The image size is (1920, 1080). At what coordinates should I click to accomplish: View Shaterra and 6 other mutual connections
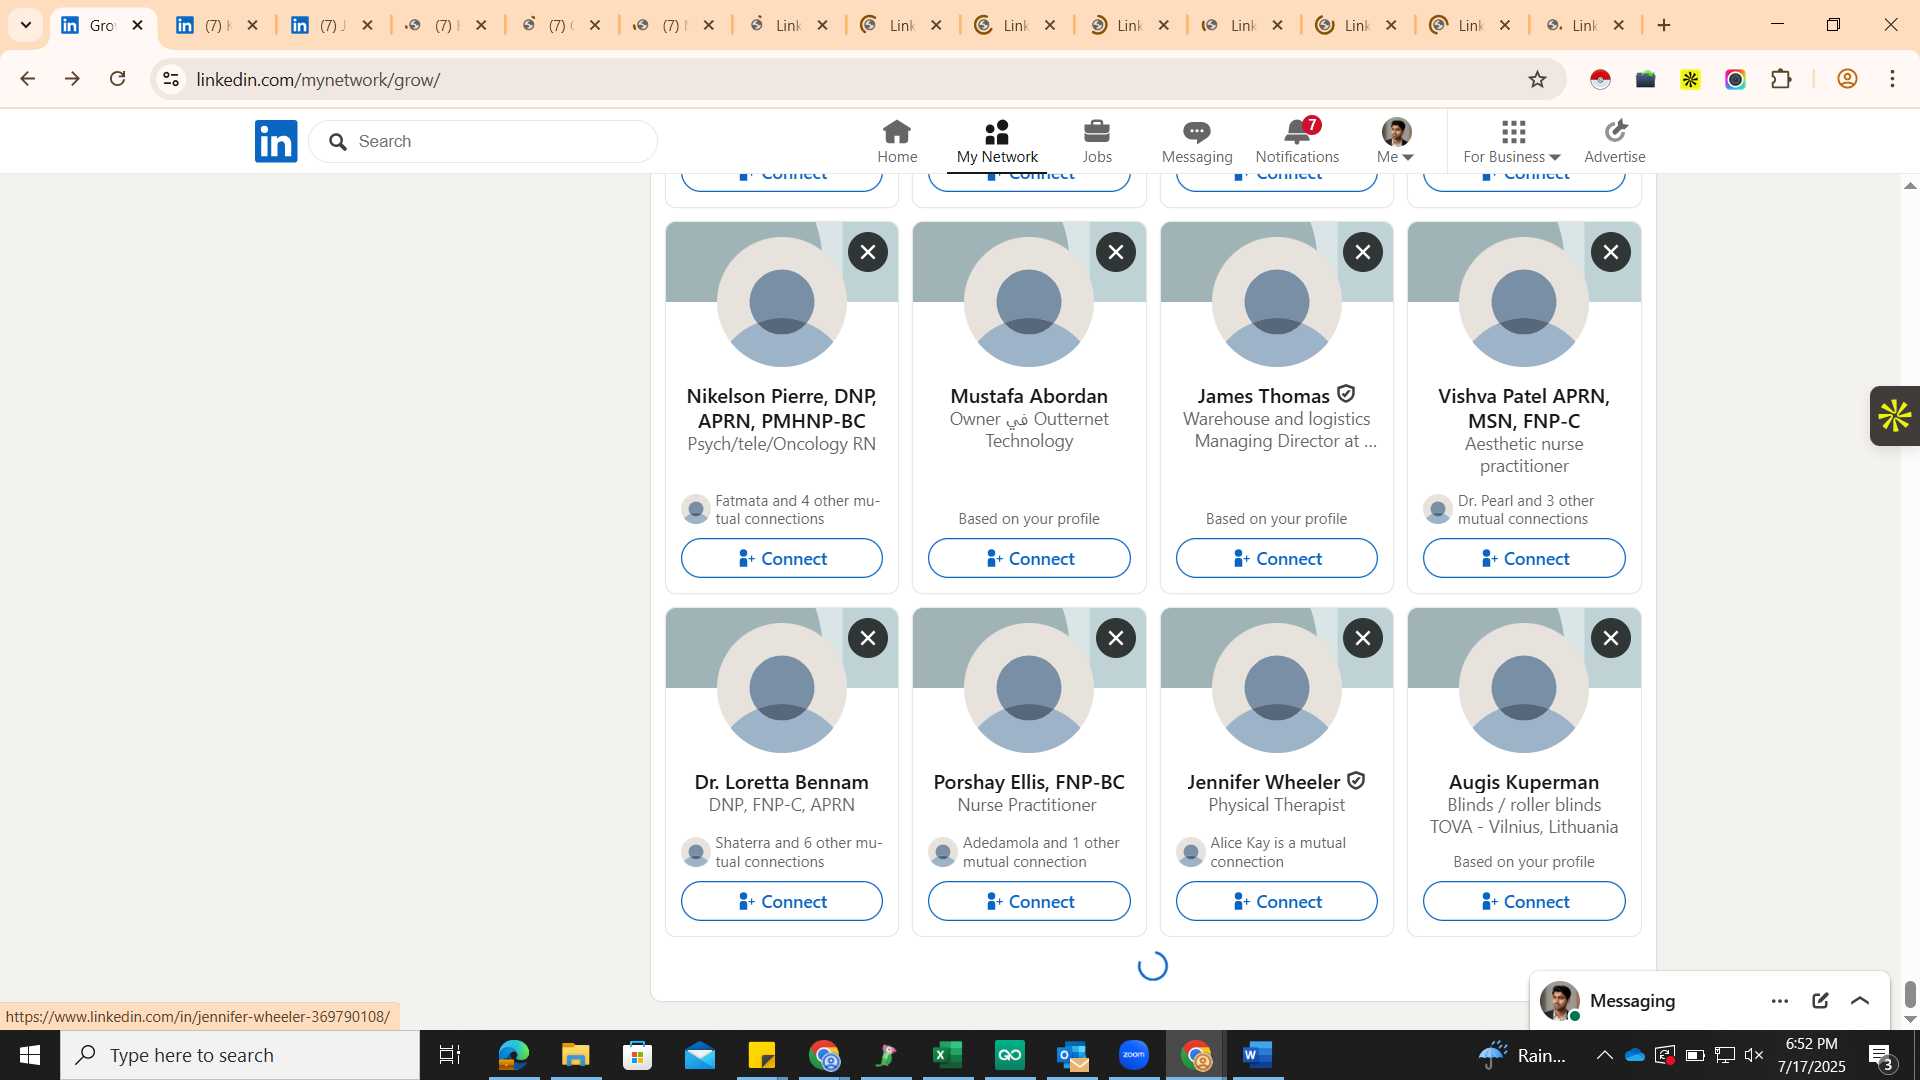click(782, 852)
